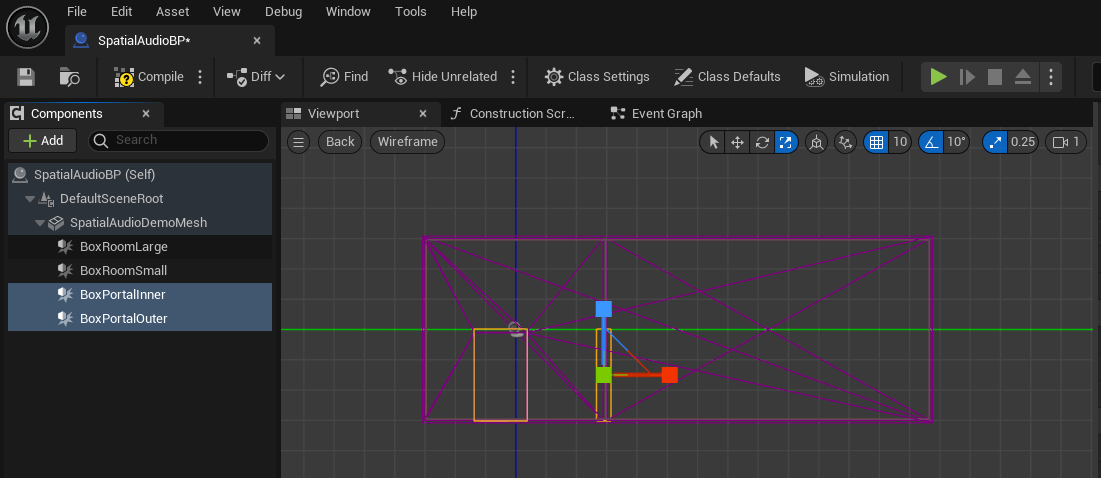Click the select objects arrow tool
This screenshot has height=478, width=1101.
(x=713, y=142)
